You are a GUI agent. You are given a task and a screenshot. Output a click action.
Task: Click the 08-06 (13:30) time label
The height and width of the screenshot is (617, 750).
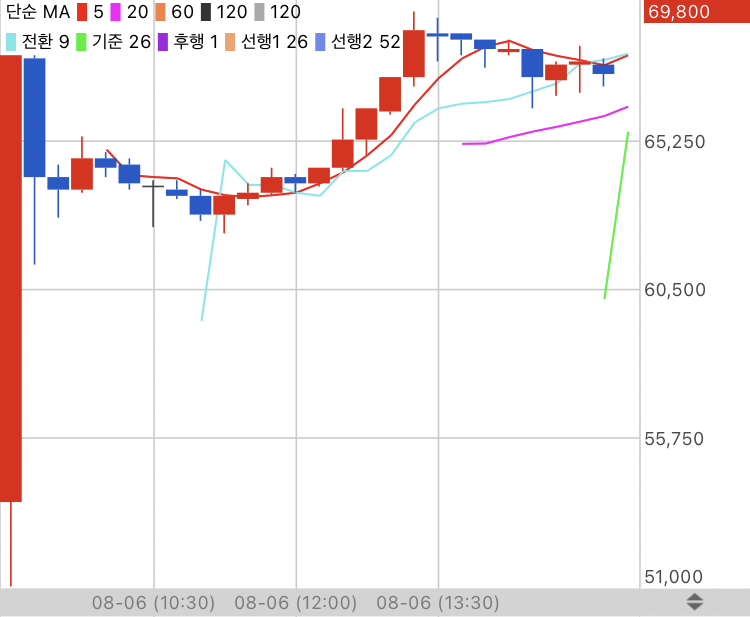coord(438,603)
